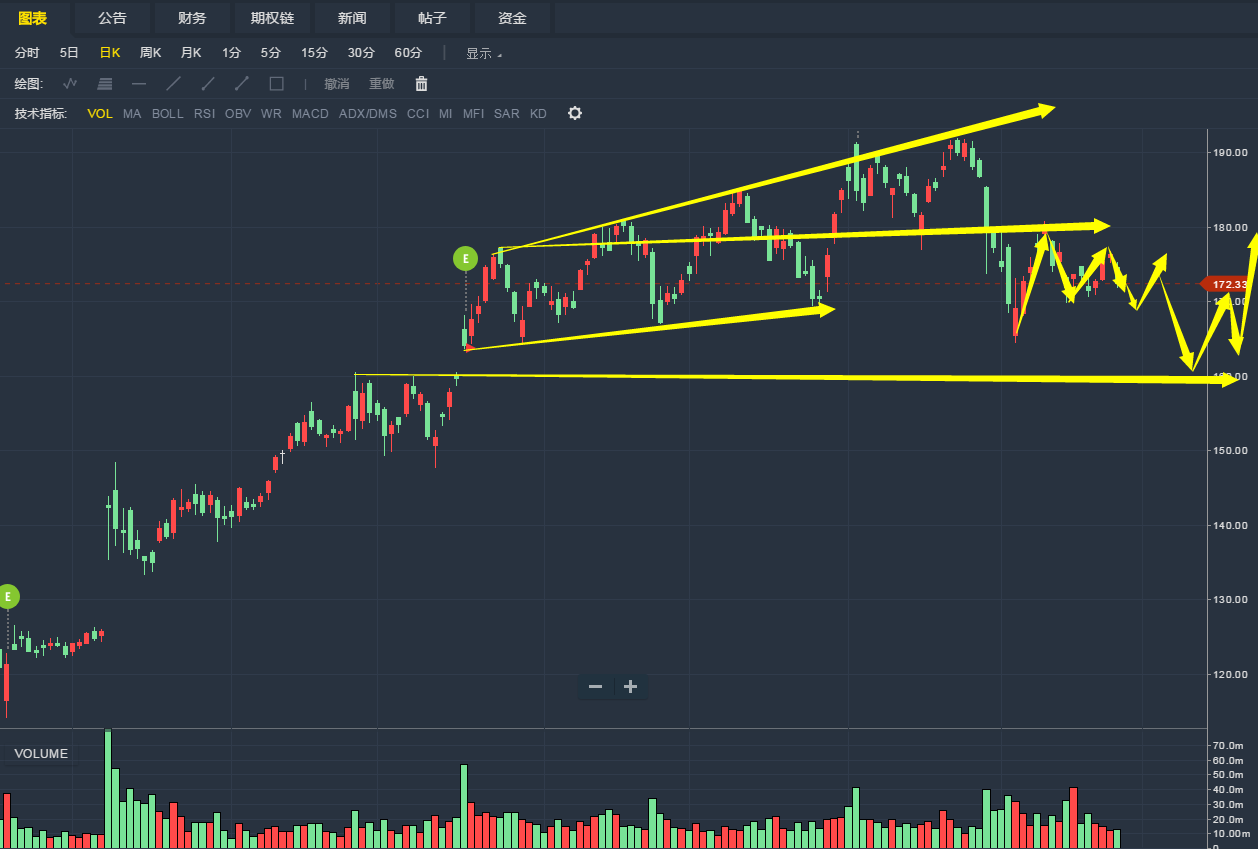The height and width of the screenshot is (849, 1258).
Task: Switch to 周K weekly candlestick
Action: [x=150, y=53]
